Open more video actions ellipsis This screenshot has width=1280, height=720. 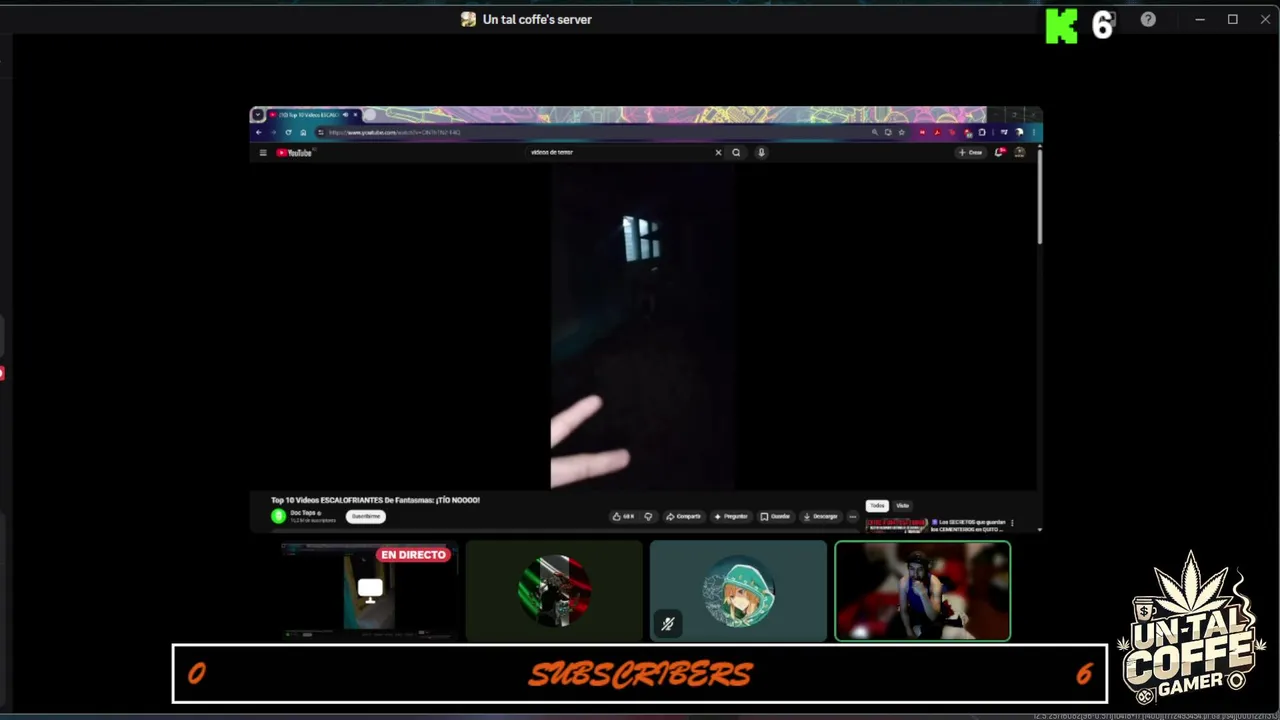pyautogui.click(x=853, y=517)
